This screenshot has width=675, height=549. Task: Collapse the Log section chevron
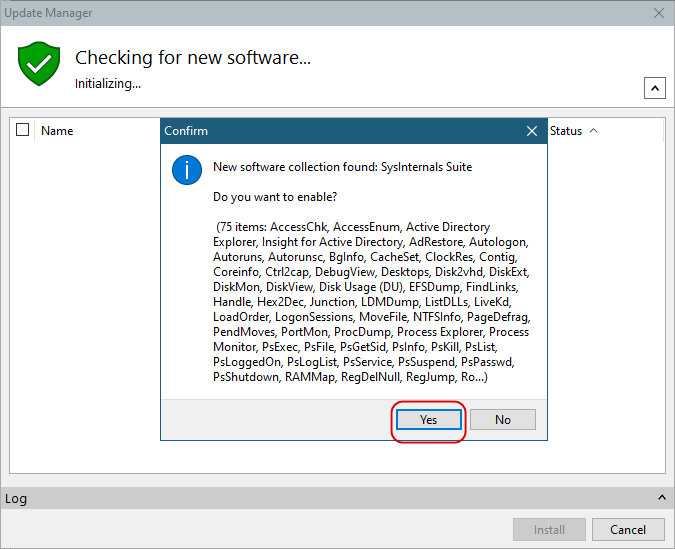click(x=662, y=498)
